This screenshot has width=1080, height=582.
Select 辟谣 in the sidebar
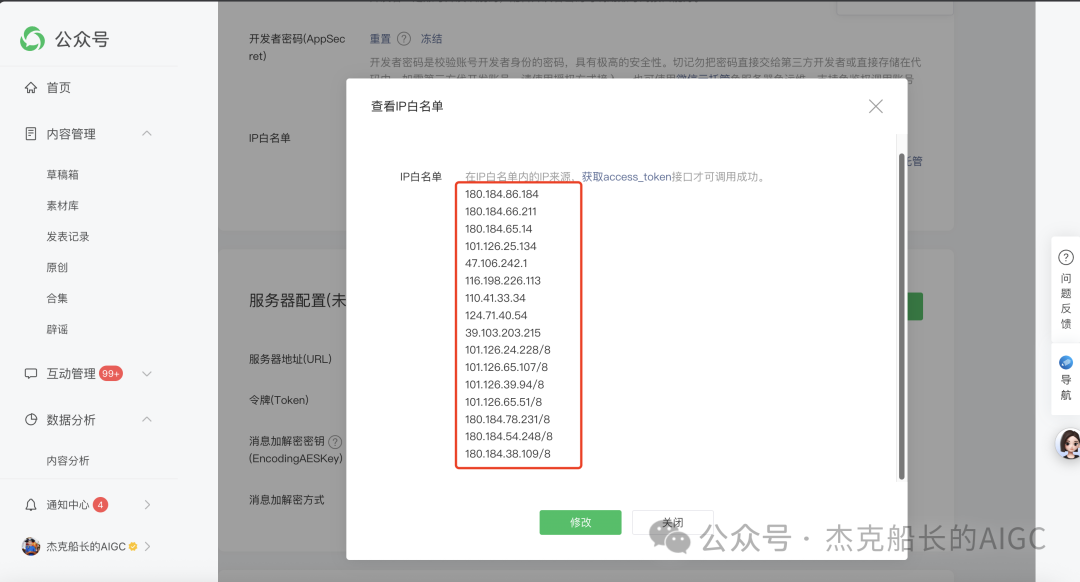click(x=57, y=330)
